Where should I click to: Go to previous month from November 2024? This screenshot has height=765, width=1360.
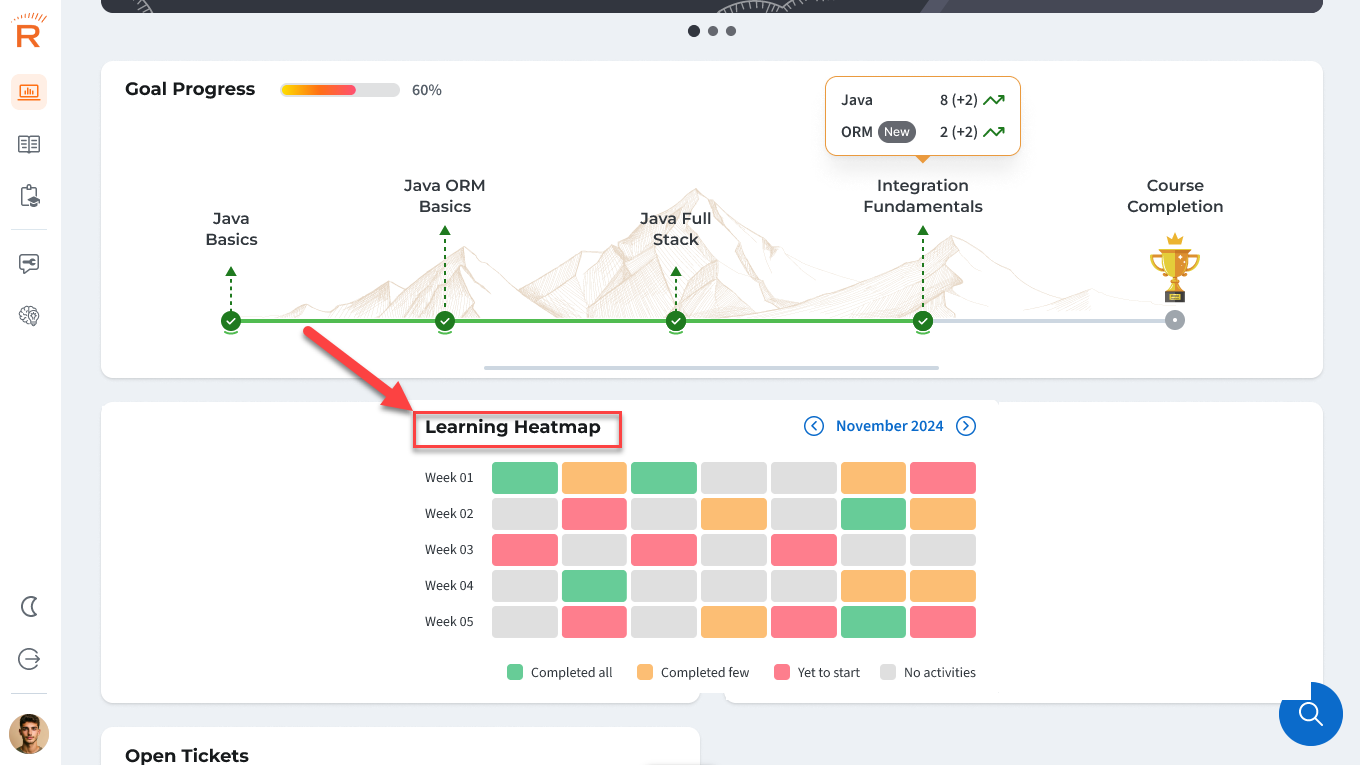pos(814,426)
